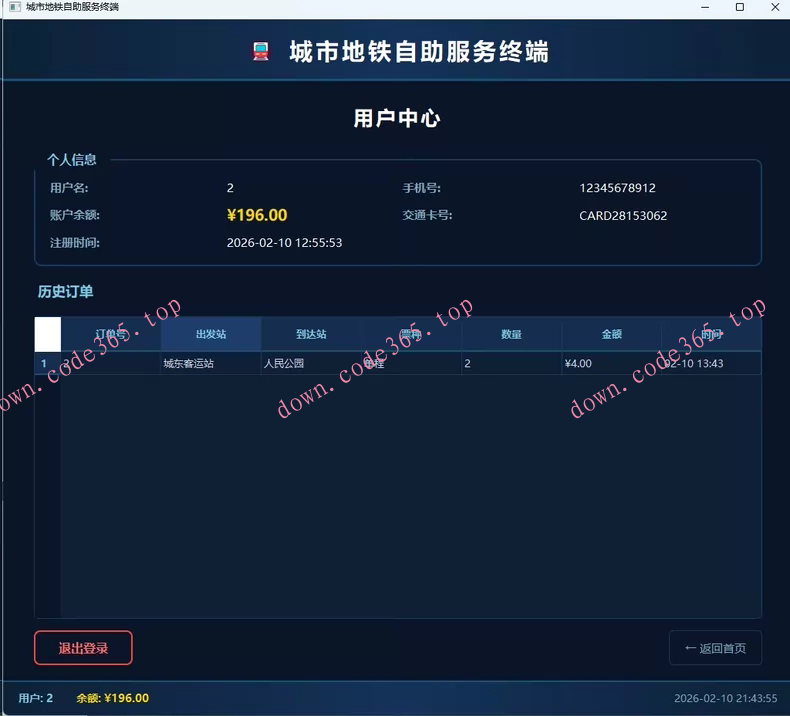The image size is (790, 716).
Task: Click the 数量 column header
Action: point(511,334)
